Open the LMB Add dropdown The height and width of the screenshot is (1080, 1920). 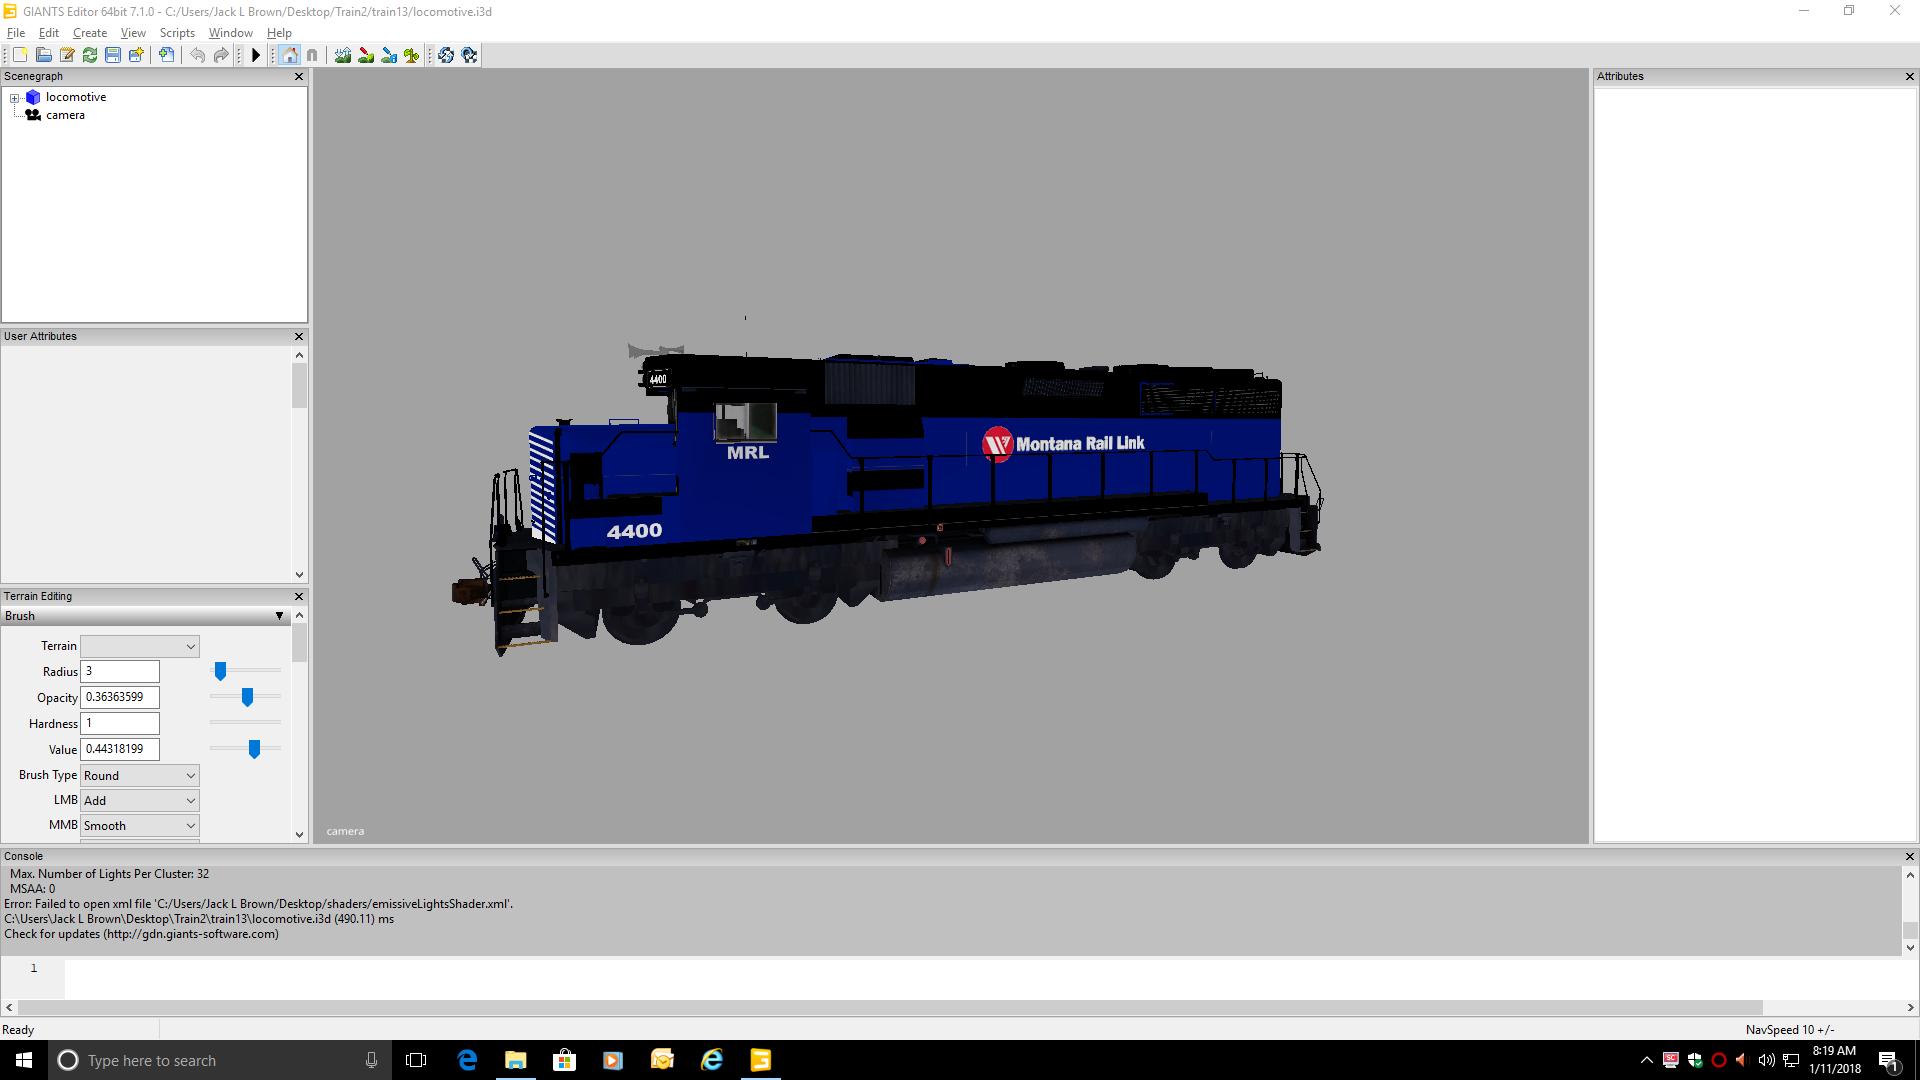[x=139, y=801]
